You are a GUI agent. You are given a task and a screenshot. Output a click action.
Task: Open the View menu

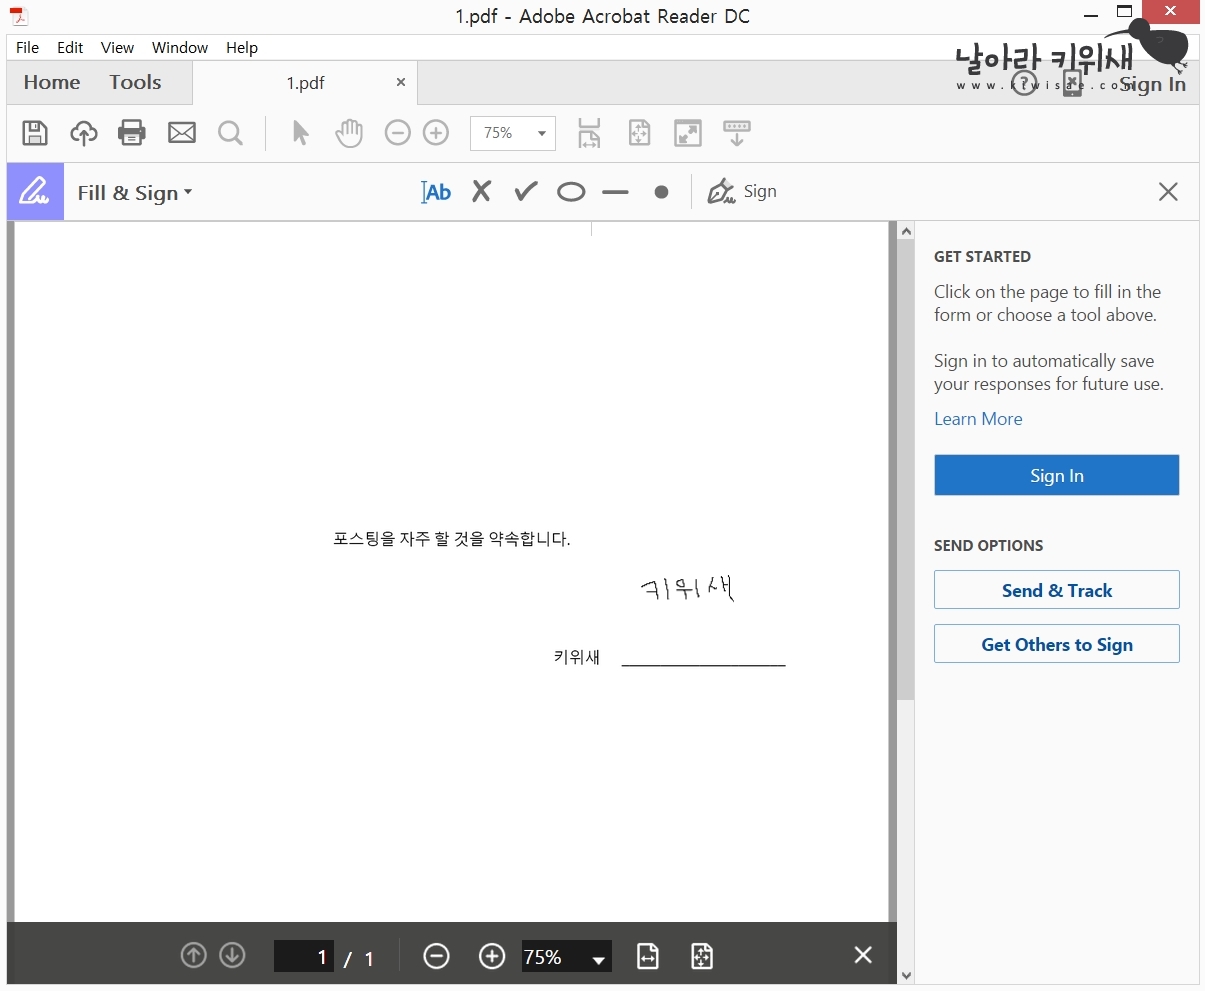(117, 47)
